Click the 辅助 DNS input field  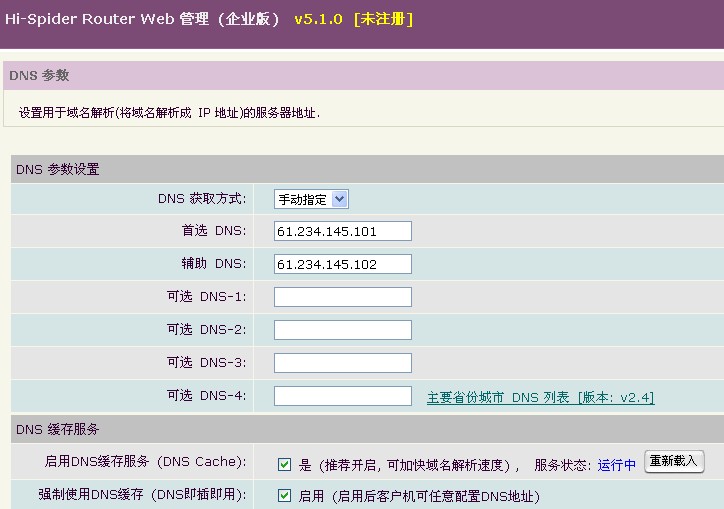click(343, 264)
